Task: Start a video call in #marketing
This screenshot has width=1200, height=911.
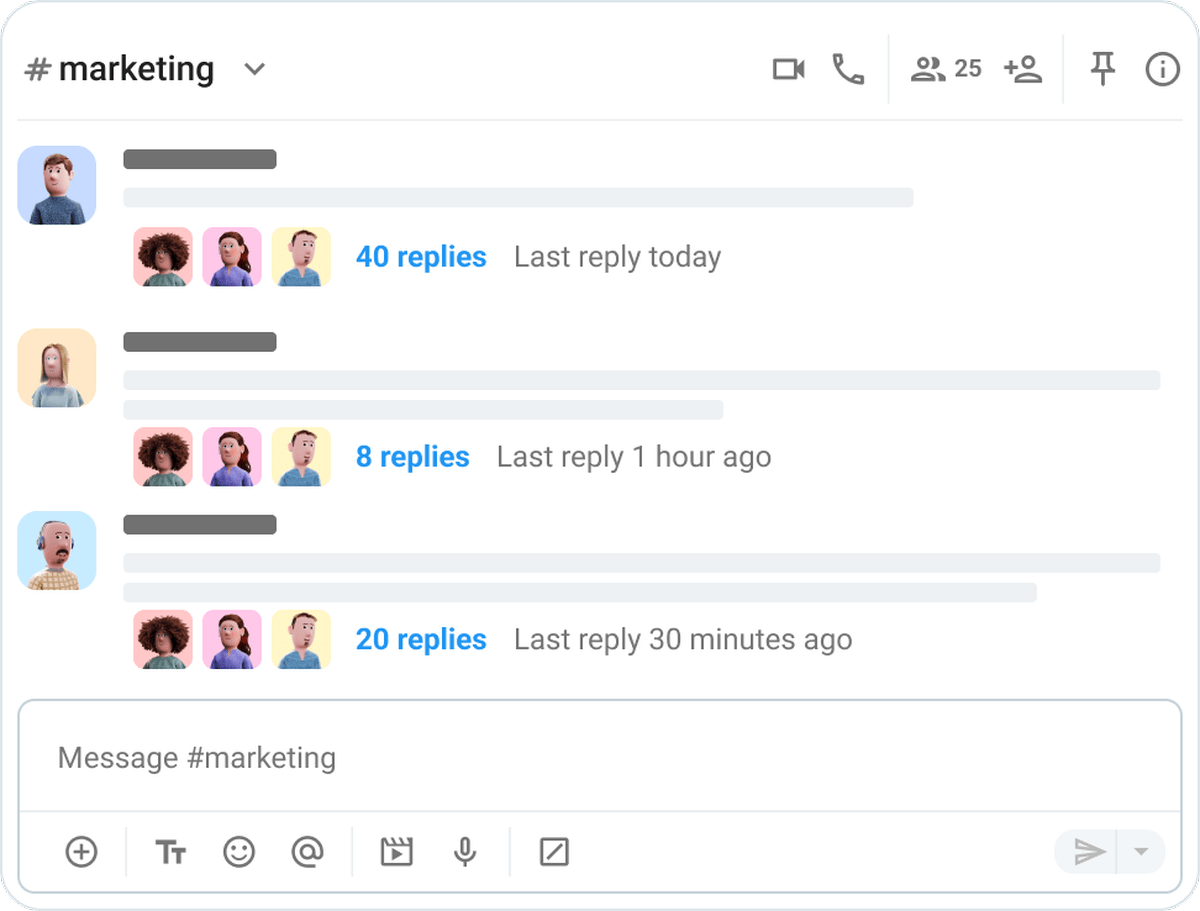Action: pos(788,69)
